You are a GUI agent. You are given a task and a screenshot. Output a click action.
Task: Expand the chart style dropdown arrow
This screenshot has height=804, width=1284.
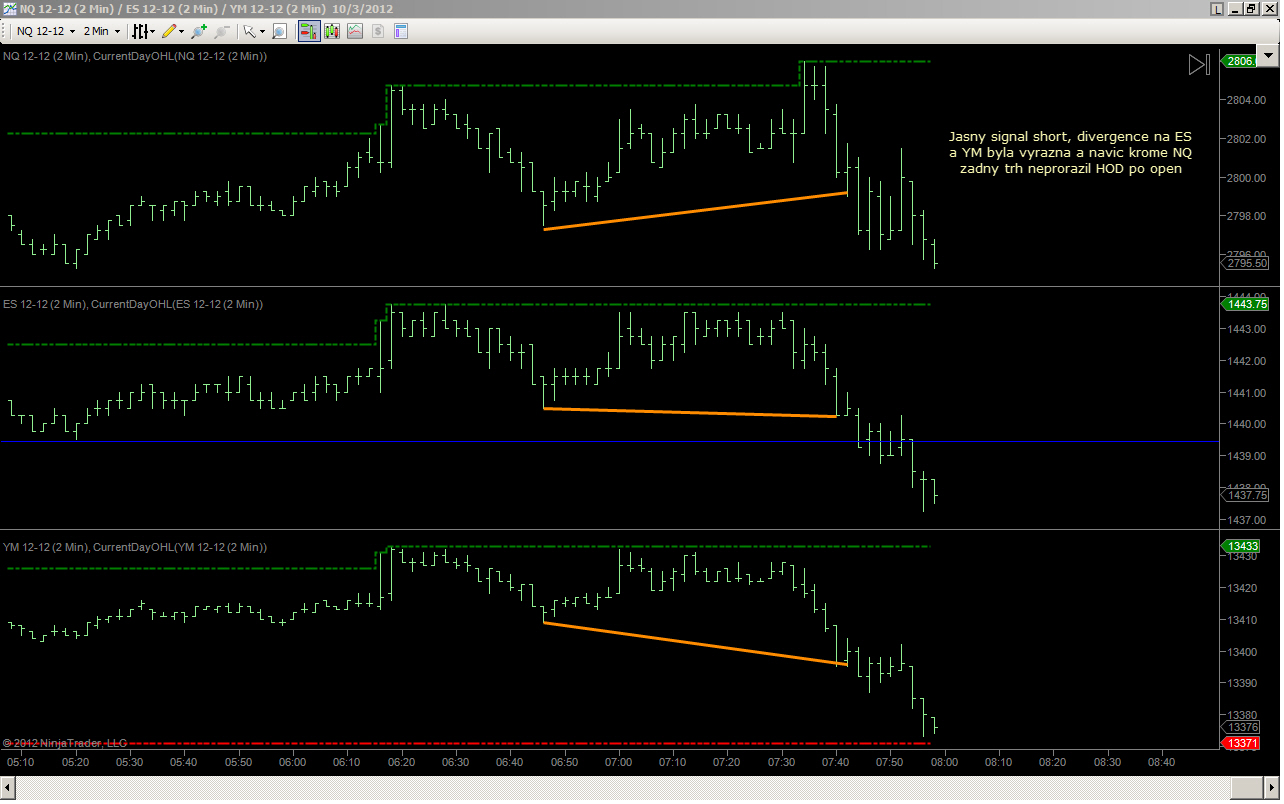pyautogui.click(x=152, y=31)
